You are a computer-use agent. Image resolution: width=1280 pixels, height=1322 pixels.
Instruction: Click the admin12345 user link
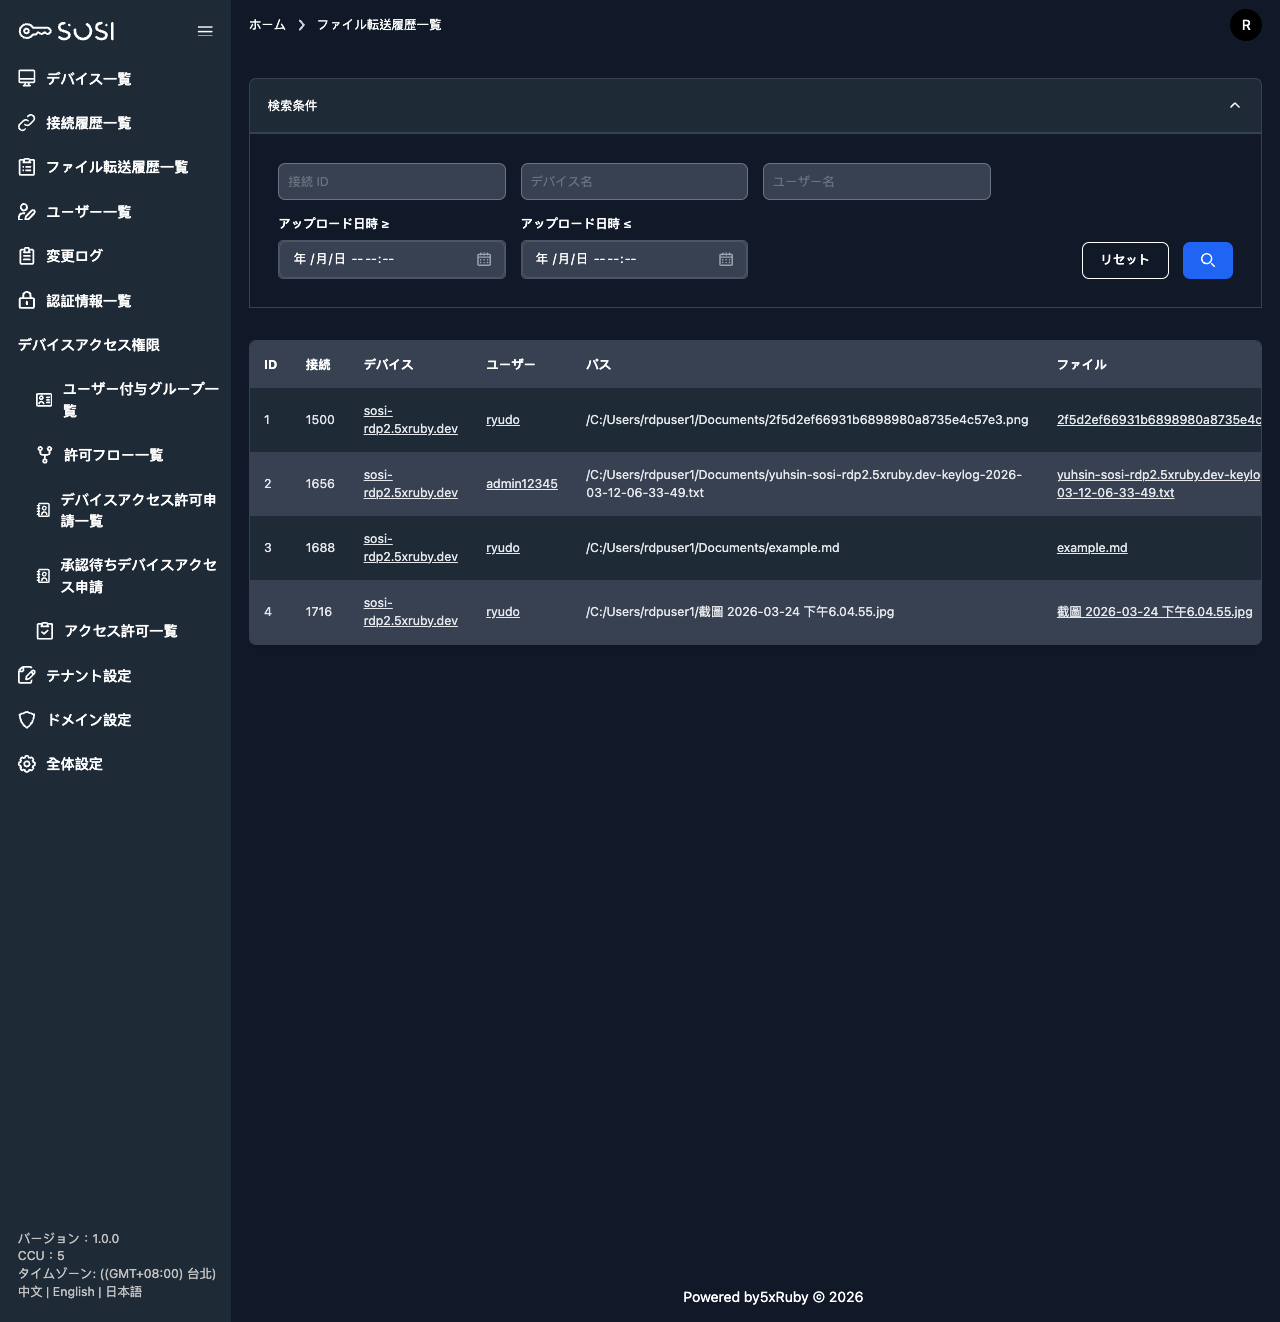[521, 484]
